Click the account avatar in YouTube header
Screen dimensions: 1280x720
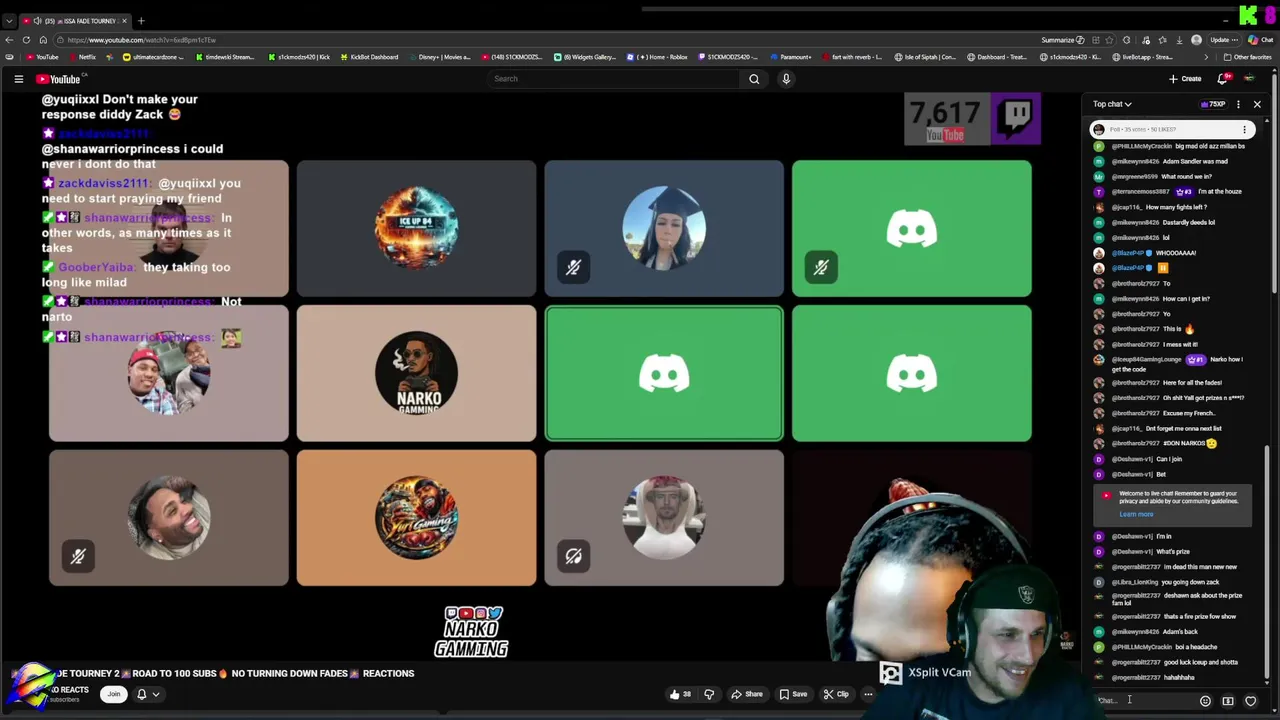pos(1249,79)
